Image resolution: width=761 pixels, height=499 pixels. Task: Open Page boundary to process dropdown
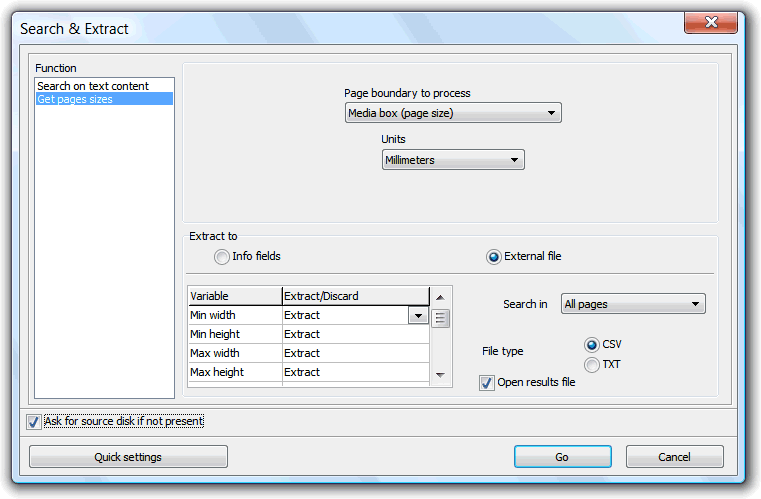[x=453, y=113]
